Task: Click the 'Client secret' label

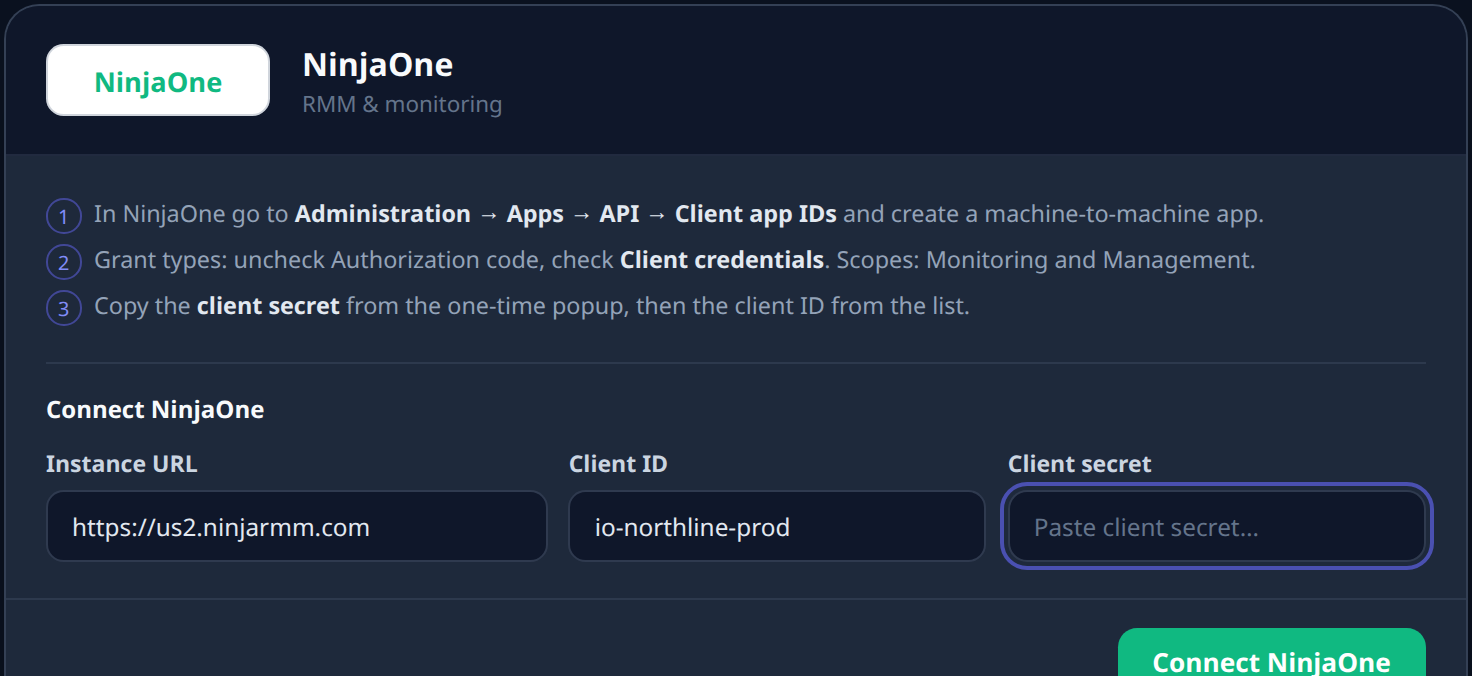Action: pyautogui.click(x=1080, y=464)
